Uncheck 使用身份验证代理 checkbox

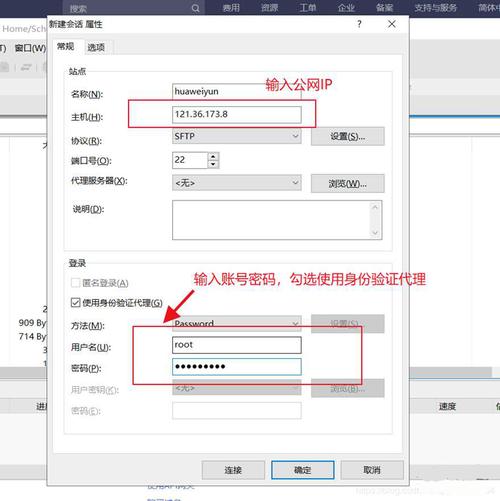coord(75,303)
